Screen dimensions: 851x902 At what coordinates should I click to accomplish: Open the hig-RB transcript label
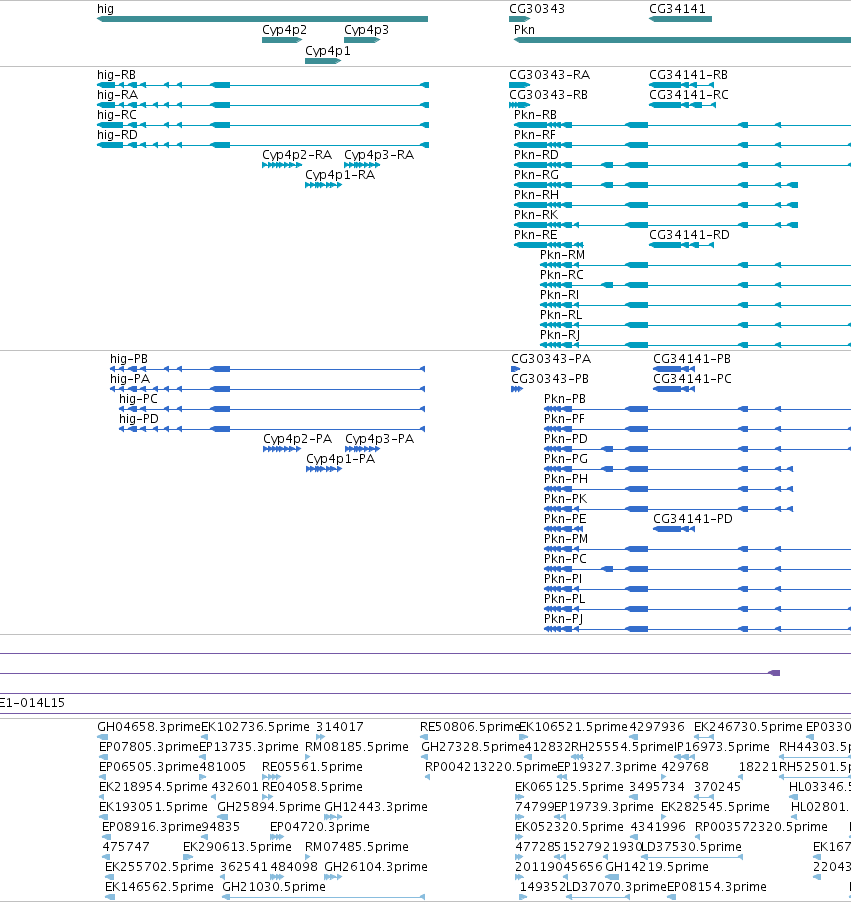[x=116, y=75]
